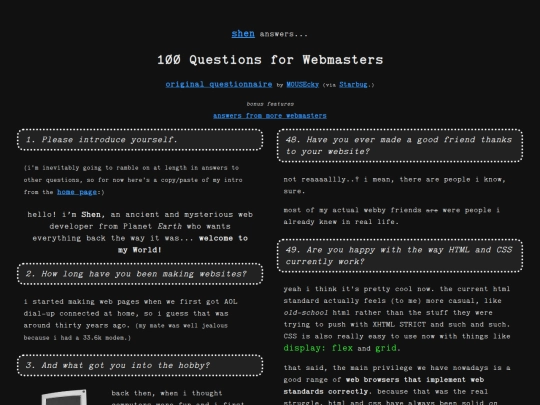540x405 pixels.
Task: Click the italic 'old-school' text
Action: (x=305, y=313)
